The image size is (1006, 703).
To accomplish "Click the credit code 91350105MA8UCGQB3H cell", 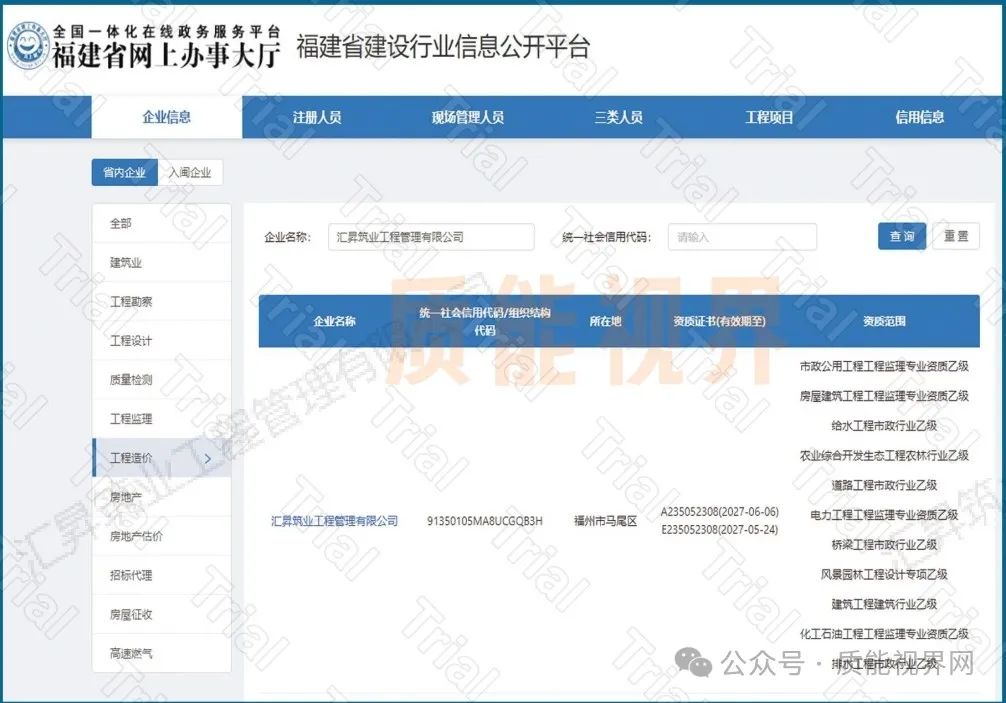I will coord(485,521).
